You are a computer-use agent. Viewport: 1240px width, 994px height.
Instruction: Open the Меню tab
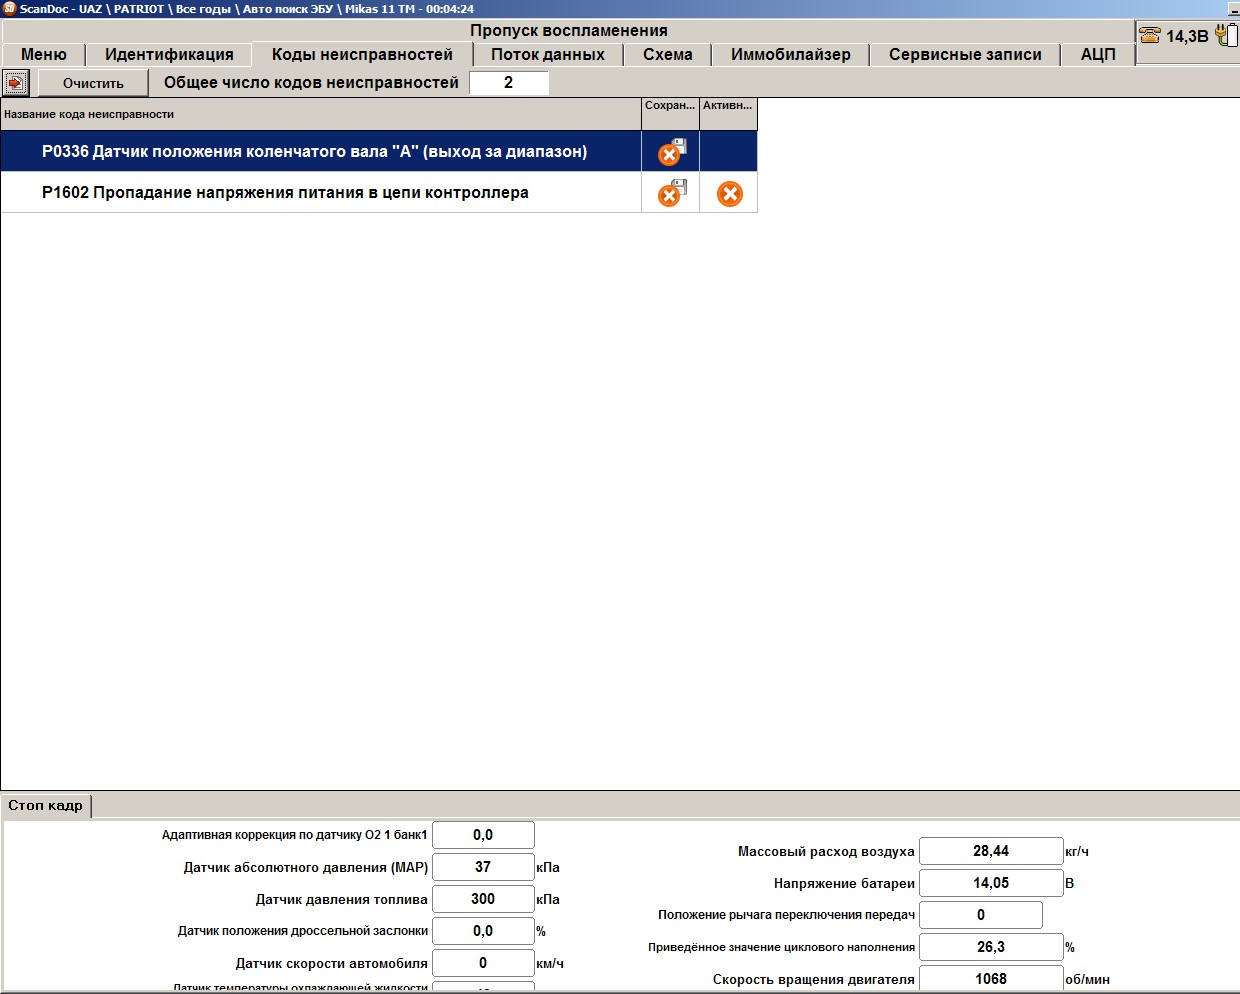click(44, 55)
